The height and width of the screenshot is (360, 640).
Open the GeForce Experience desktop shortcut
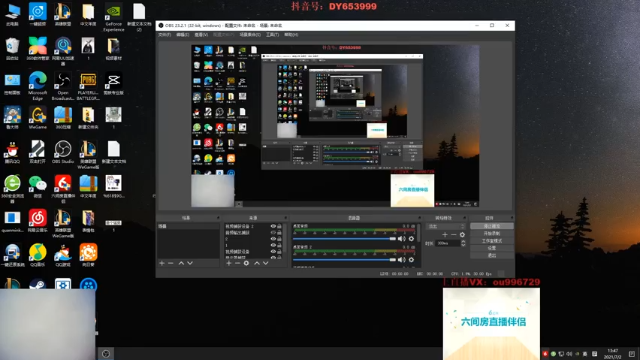[113, 17]
